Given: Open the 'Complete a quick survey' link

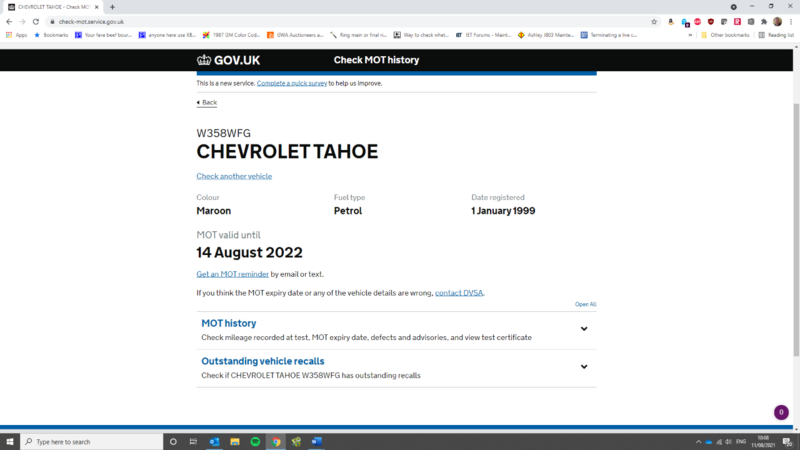Looking at the screenshot, I should point(292,83).
